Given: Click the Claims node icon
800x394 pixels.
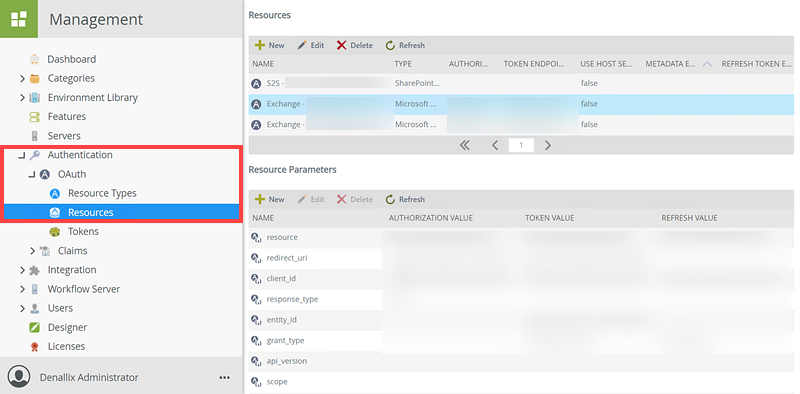Looking at the screenshot, I should (x=45, y=251).
